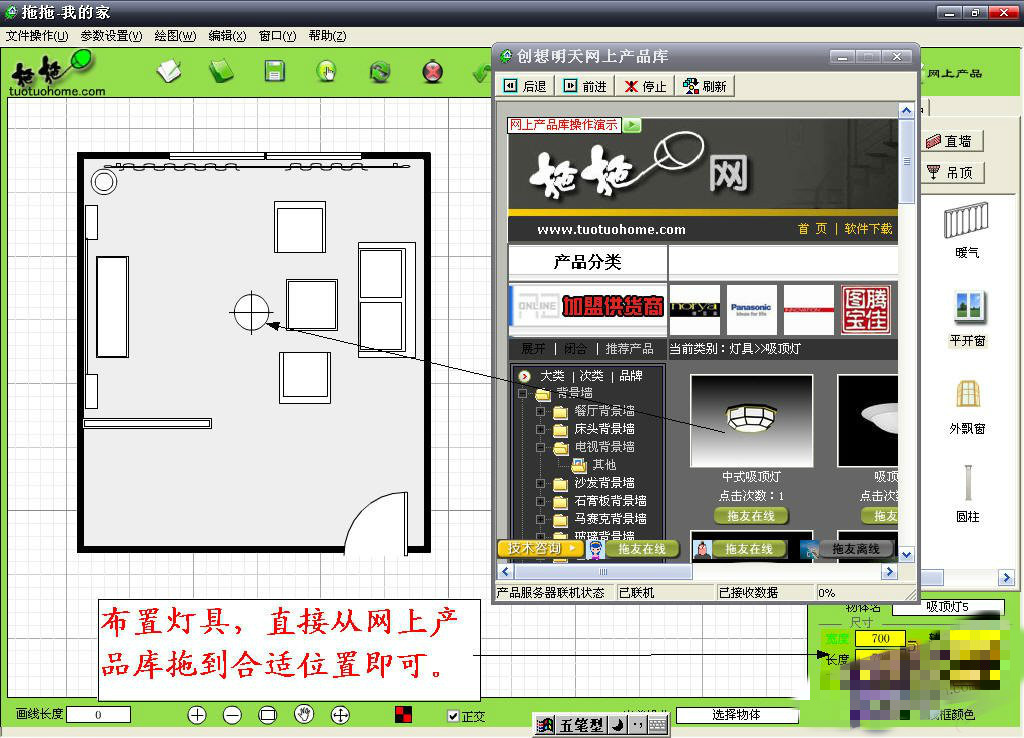1024x738 pixels.
Task: Pick the 平开窗 window object icon
Action: tap(968, 307)
